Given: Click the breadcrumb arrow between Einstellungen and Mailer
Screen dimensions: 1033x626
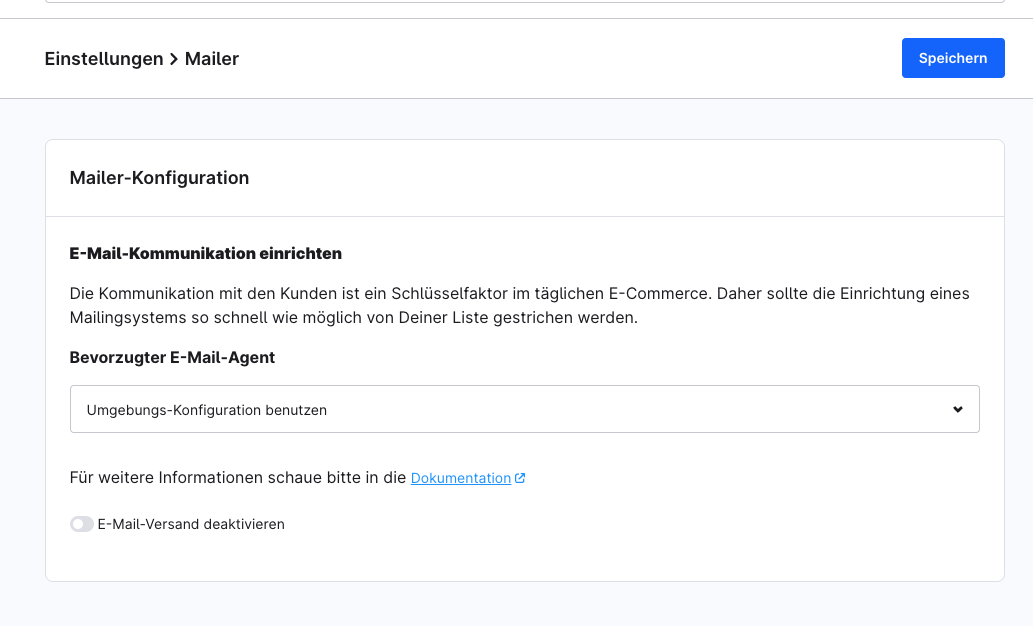Looking at the screenshot, I should pos(174,59).
